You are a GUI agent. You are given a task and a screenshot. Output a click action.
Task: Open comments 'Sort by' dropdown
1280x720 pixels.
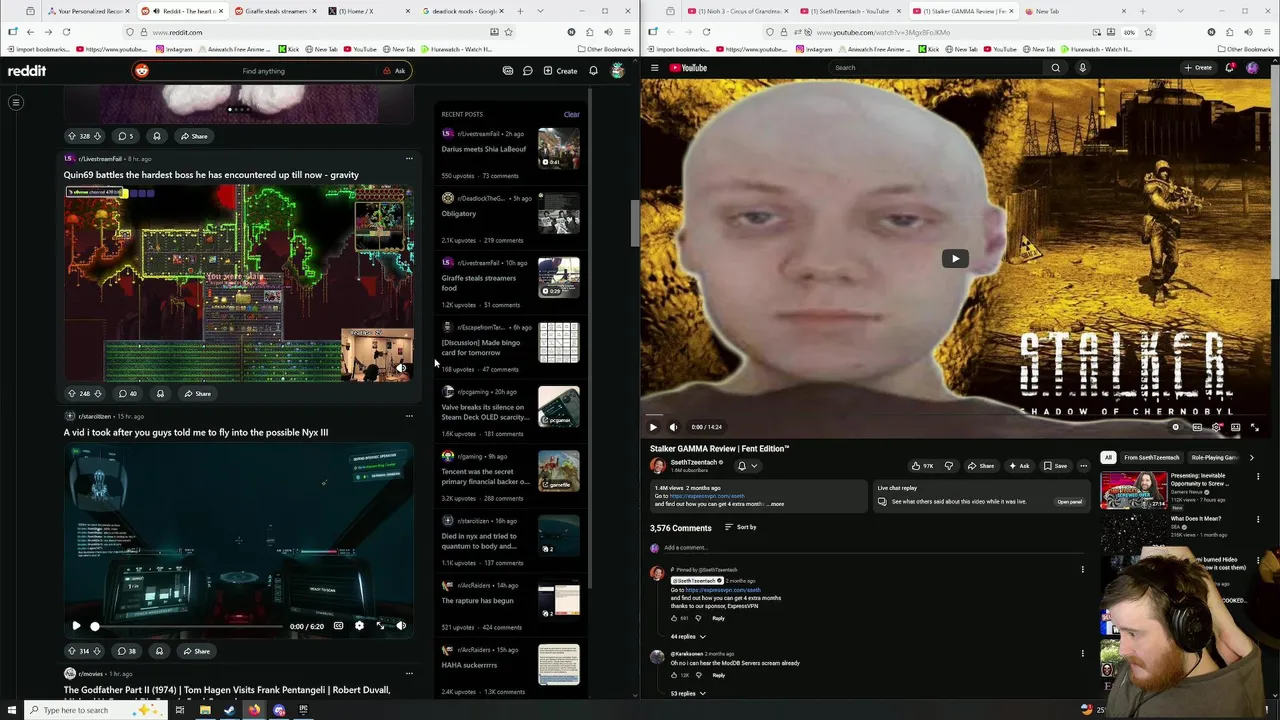[x=741, y=527]
